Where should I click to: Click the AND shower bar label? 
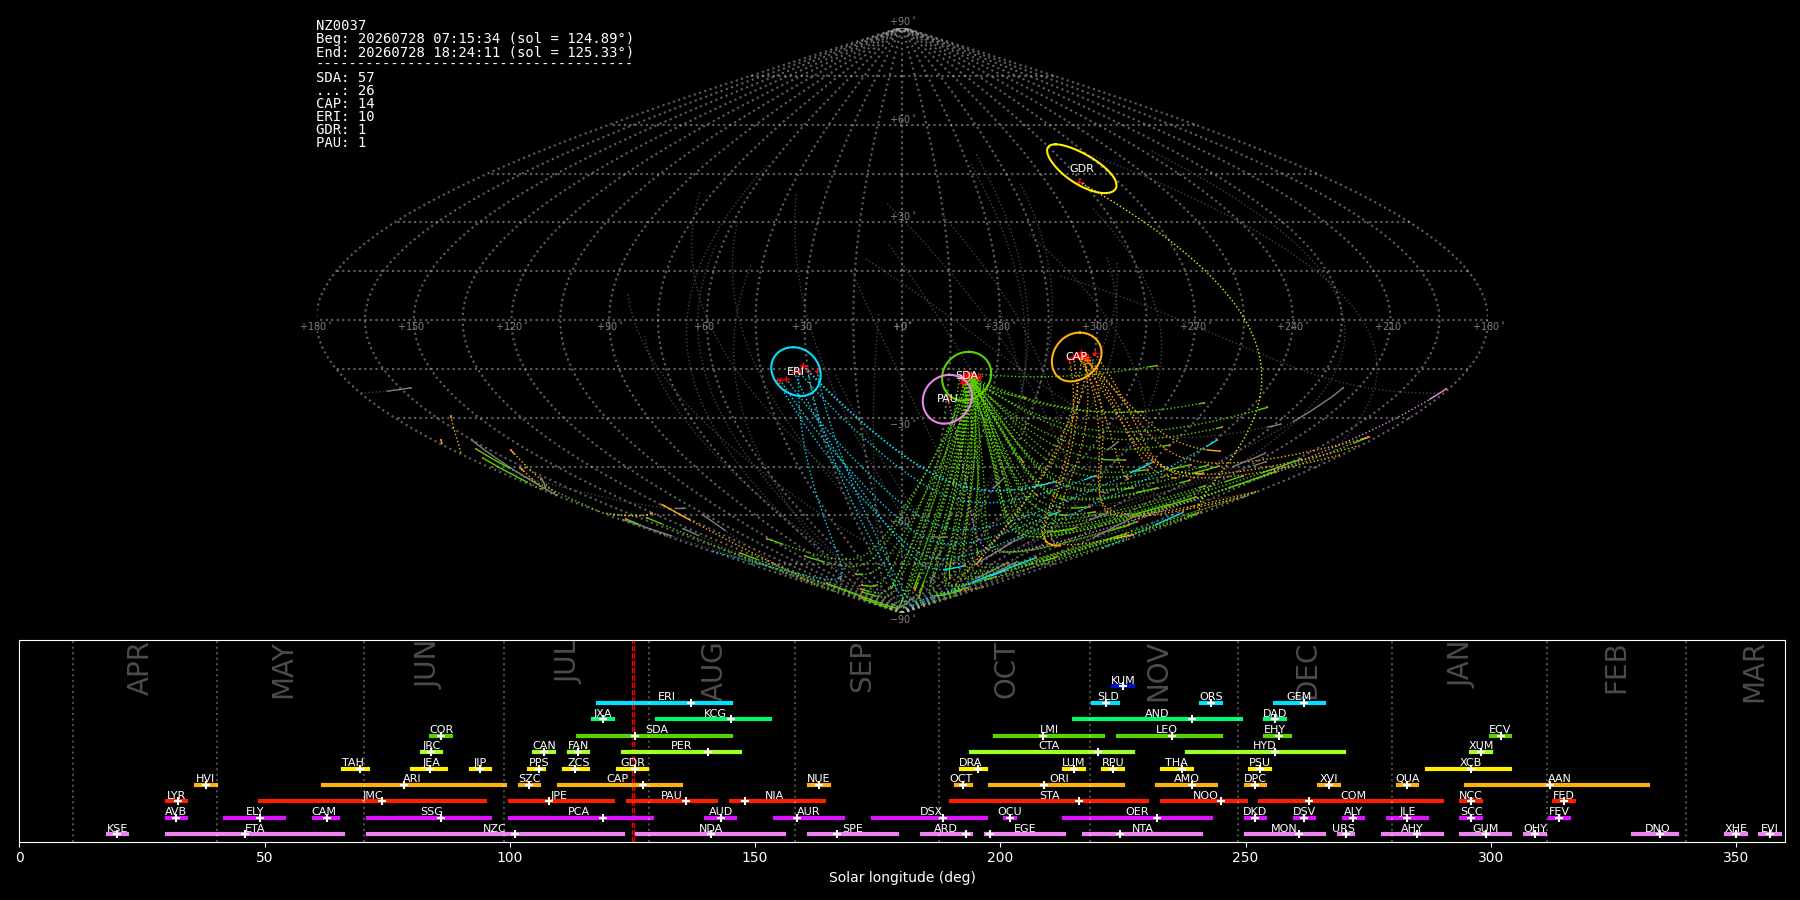pyautogui.click(x=1157, y=714)
